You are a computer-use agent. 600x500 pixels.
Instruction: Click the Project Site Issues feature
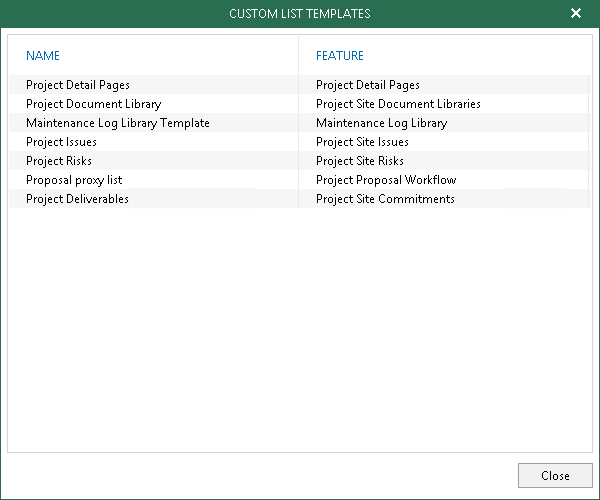[x=362, y=142]
